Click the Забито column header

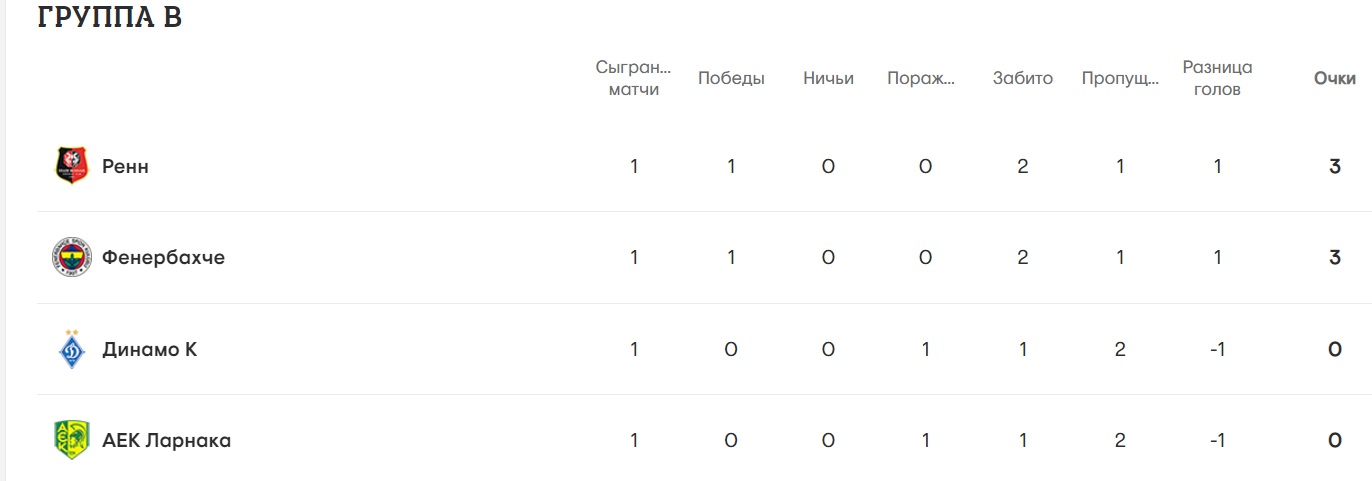[1022, 78]
